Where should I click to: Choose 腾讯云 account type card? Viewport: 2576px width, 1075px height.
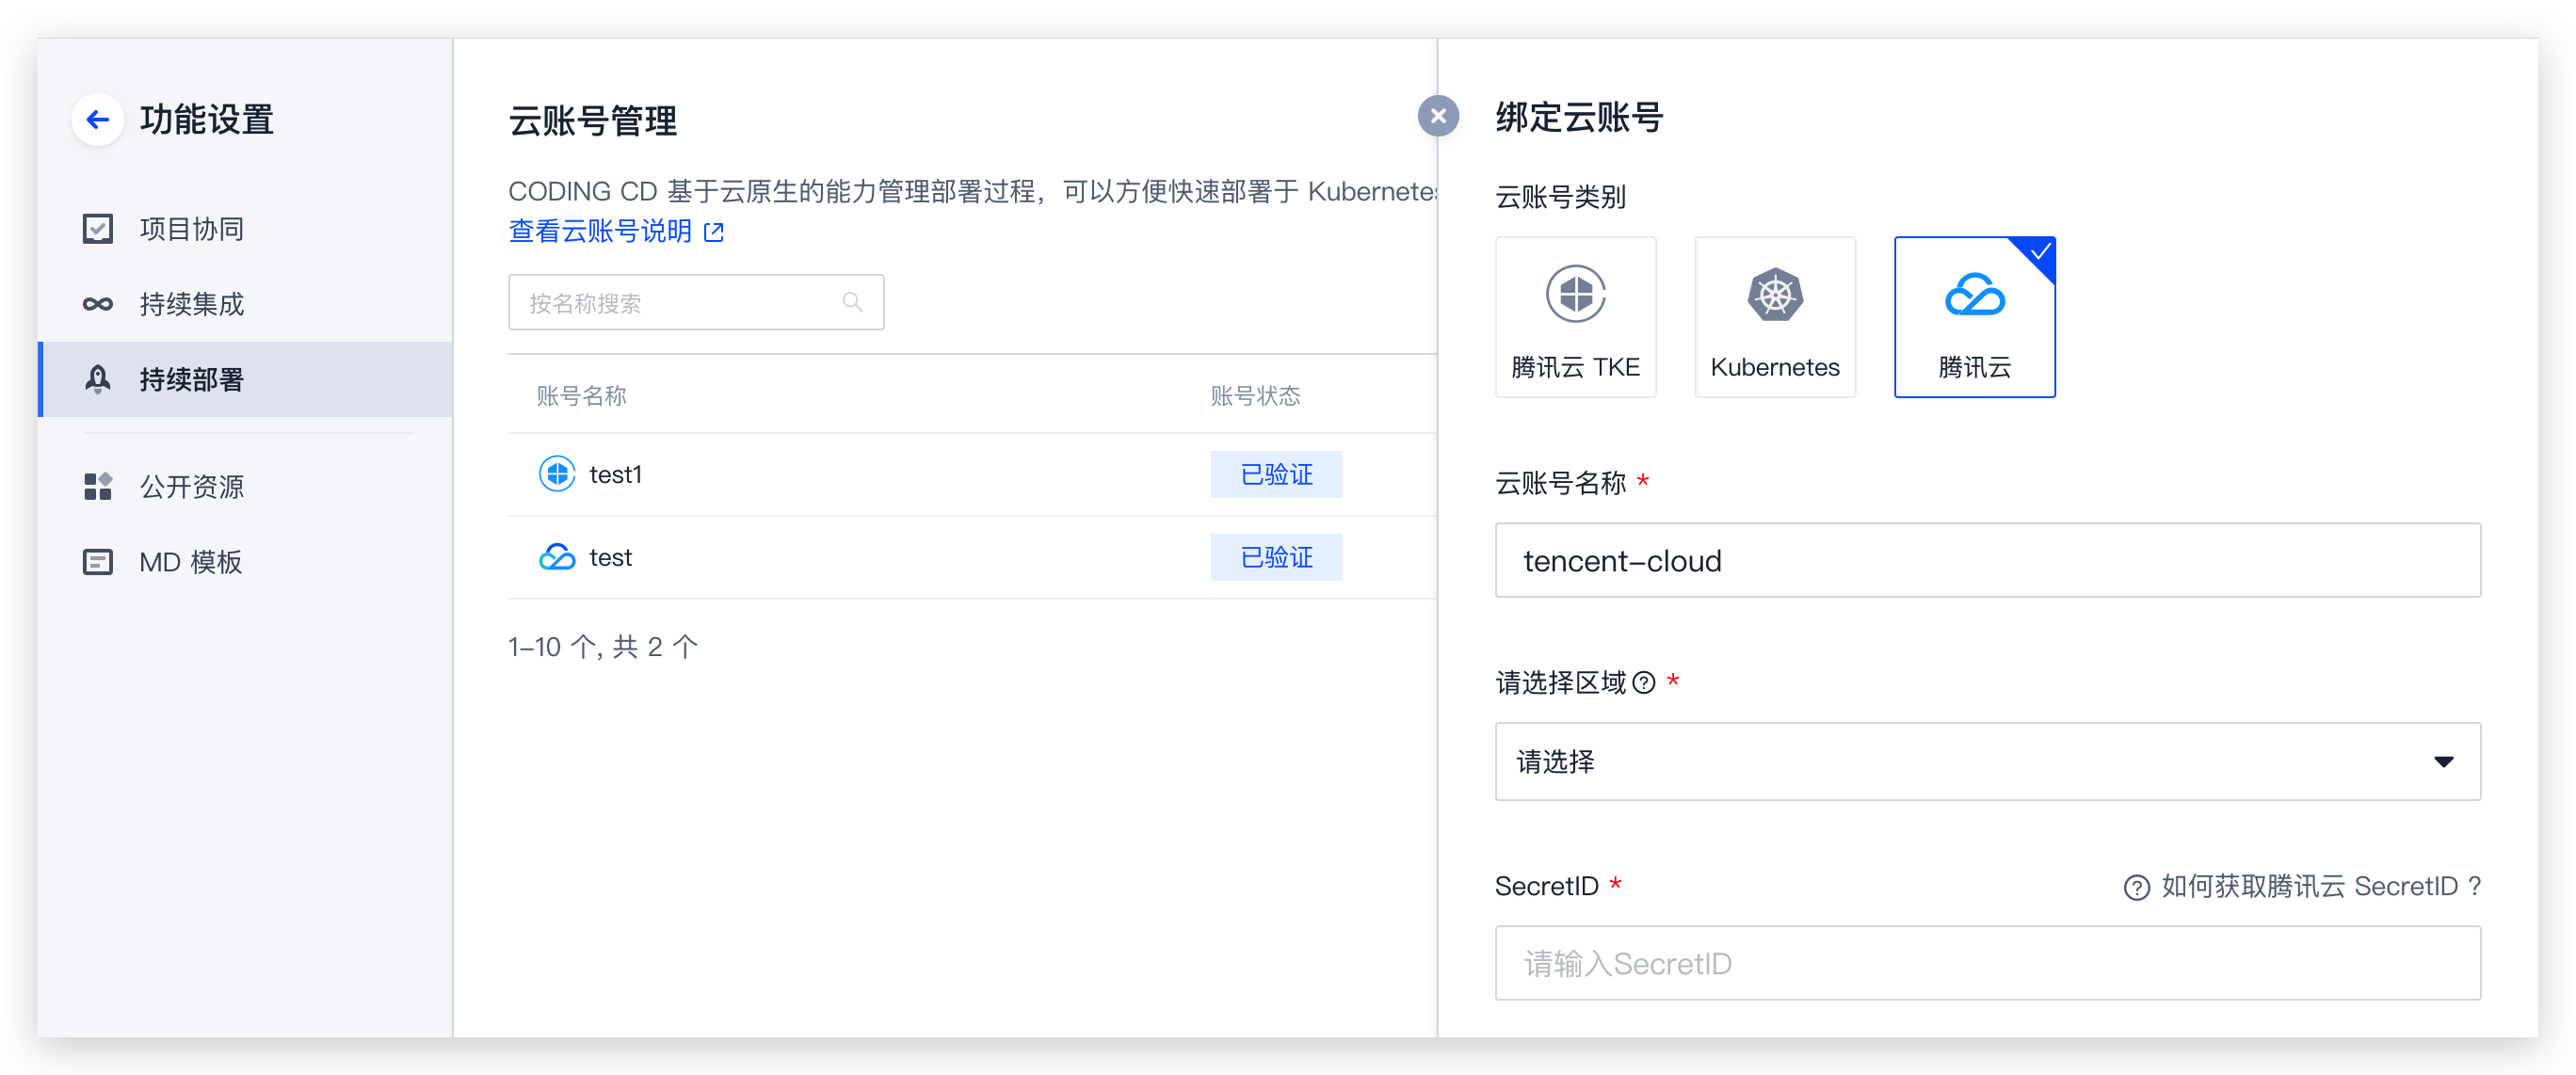(x=1974, y=317)
